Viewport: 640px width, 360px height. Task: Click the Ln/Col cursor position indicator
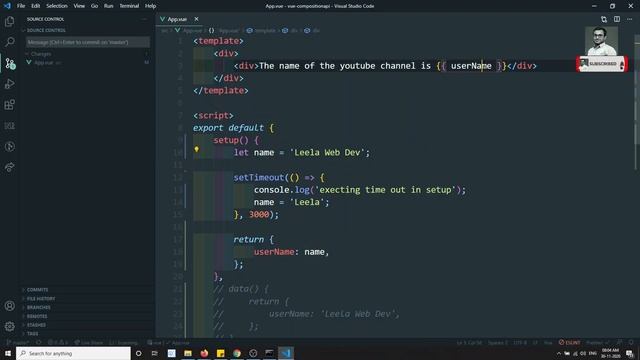[469, 342]
